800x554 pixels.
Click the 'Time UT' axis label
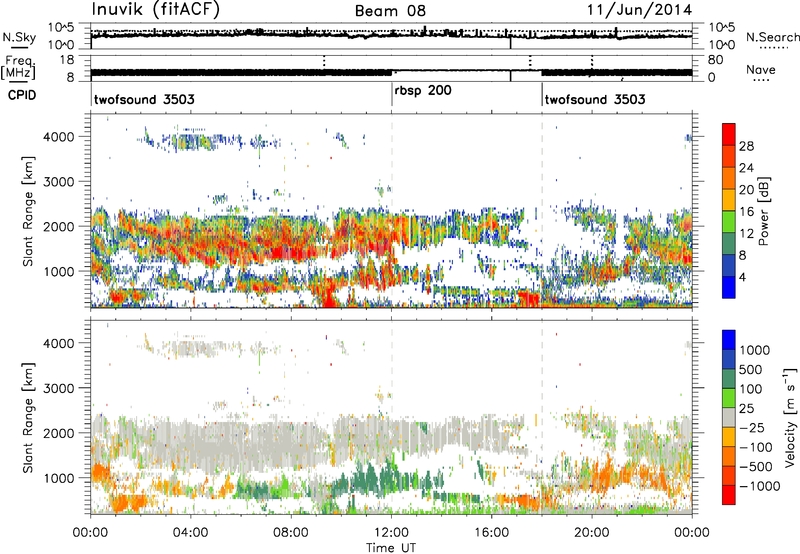[391, 548]
